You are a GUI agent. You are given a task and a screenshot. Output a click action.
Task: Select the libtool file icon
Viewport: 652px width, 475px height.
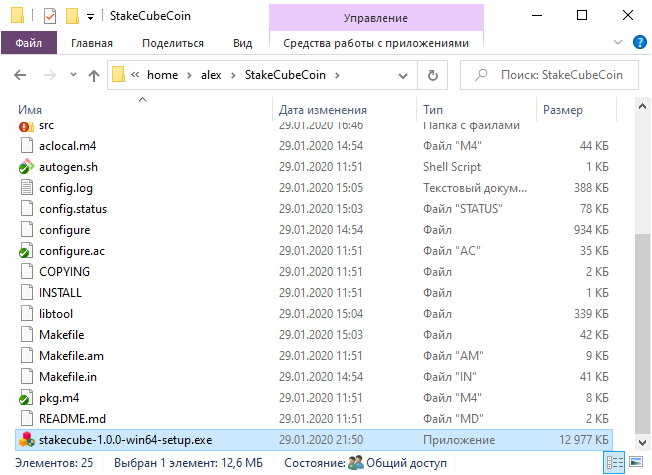(x=27, y=314)
